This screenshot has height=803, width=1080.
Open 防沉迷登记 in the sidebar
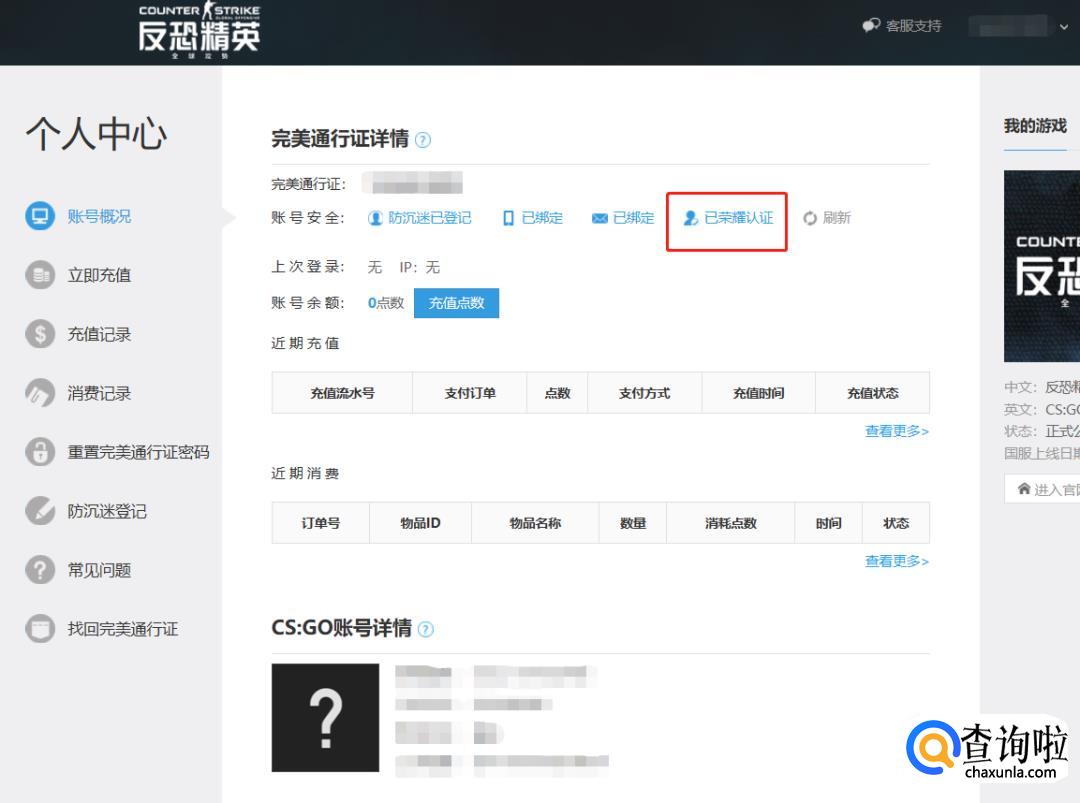click(107, 512)
